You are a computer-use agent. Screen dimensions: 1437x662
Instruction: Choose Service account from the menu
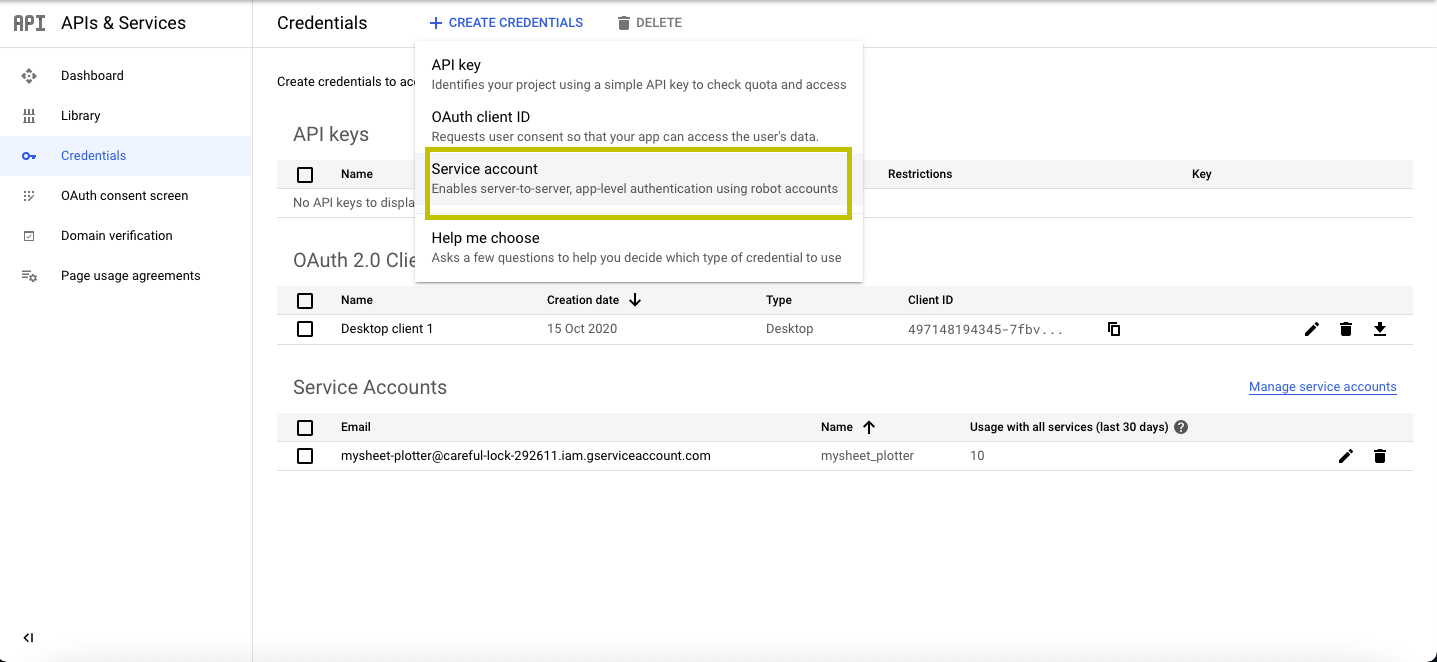[x=637, y=179]
